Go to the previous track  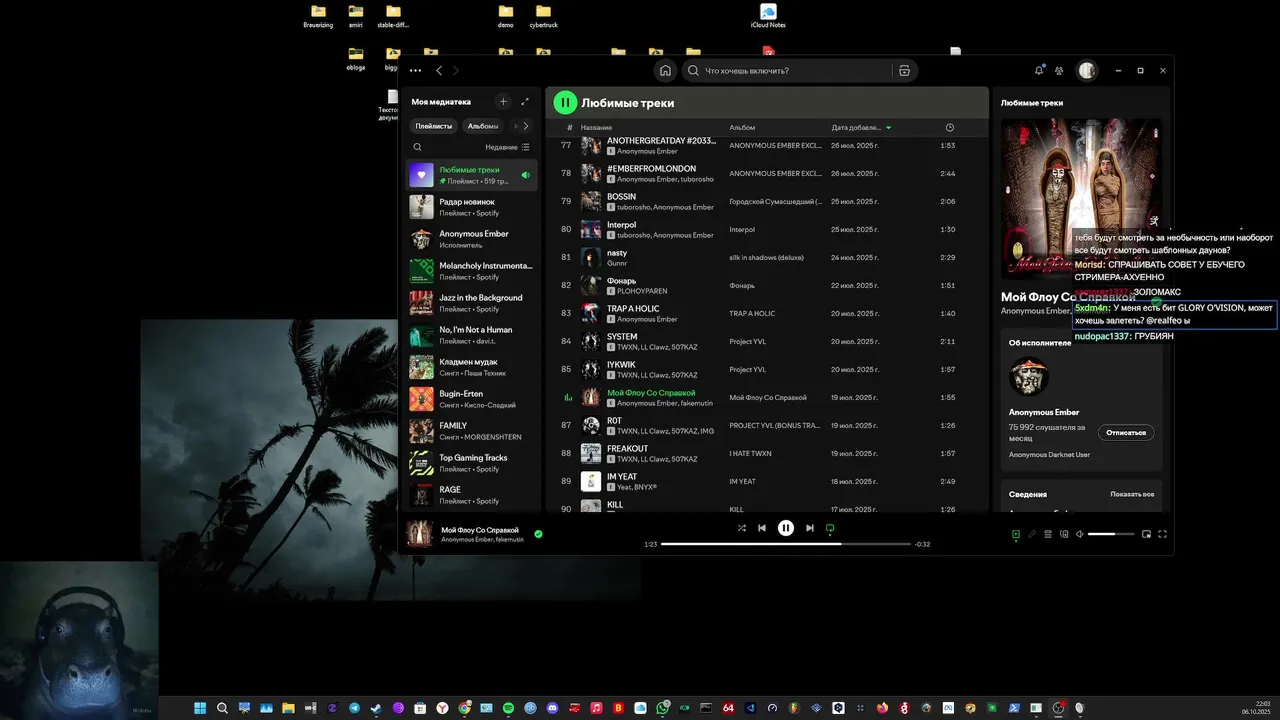[x=762, y=528]
